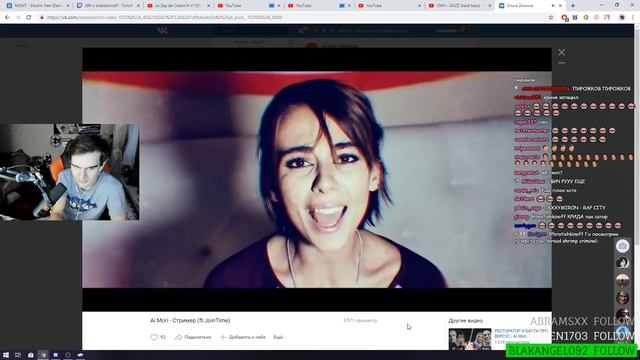
Task: Minimize the video popup with dash icon
Action: pyautogui.click(x=562, y=63)
